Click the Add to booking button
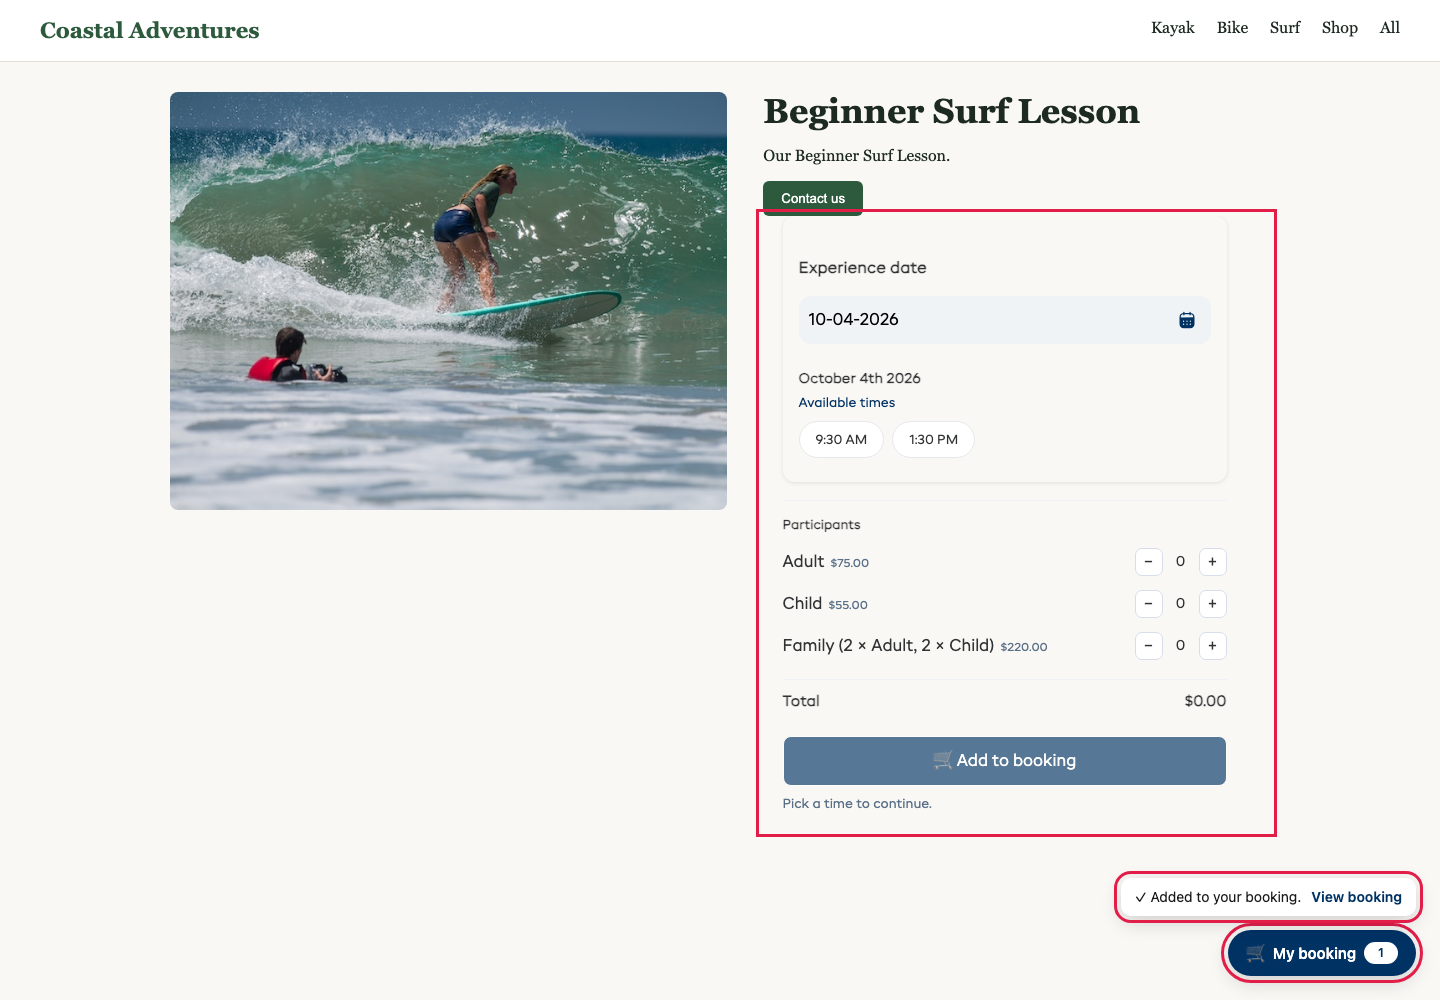Viewport: 1440px width, 1000px height. [x=1004, y=761]
